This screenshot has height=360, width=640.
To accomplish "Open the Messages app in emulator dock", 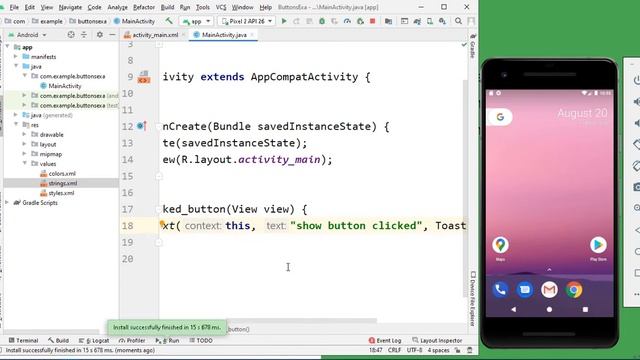I will tap(525, 290).
